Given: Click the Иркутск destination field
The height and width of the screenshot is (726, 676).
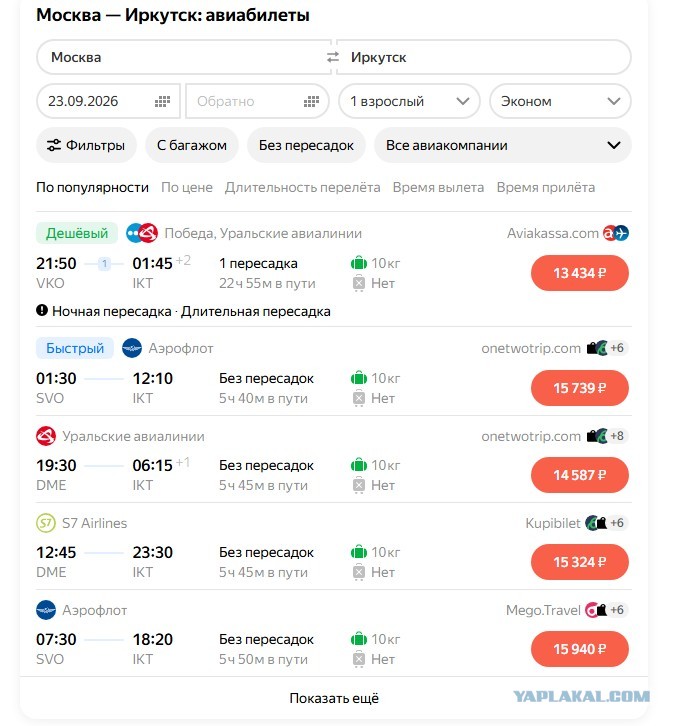Looking at the screenshot, I should [484, 57].
